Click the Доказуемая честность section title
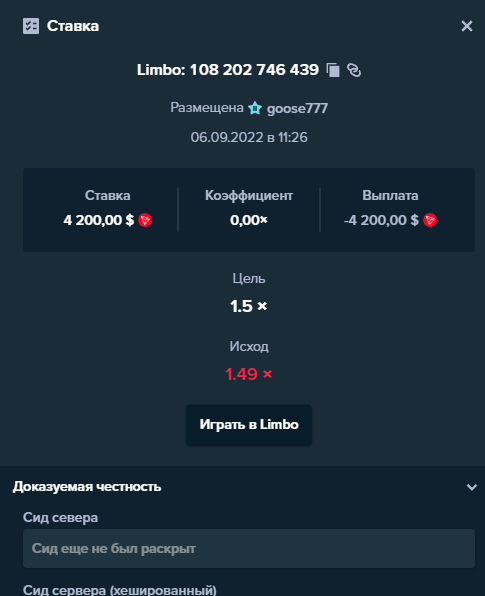The height and width of the screenshot is (596, 485). [87, 487]
